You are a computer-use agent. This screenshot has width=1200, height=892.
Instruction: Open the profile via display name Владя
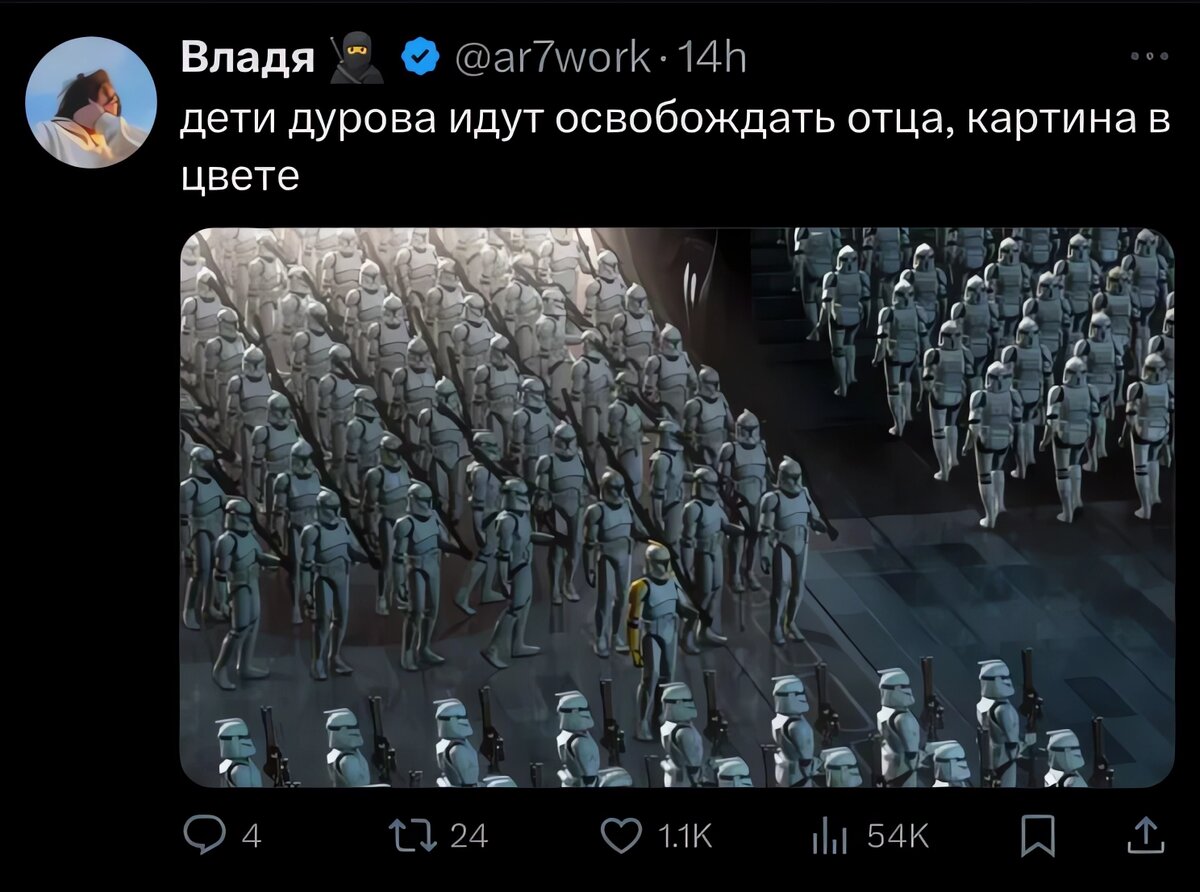coord(248,60)
